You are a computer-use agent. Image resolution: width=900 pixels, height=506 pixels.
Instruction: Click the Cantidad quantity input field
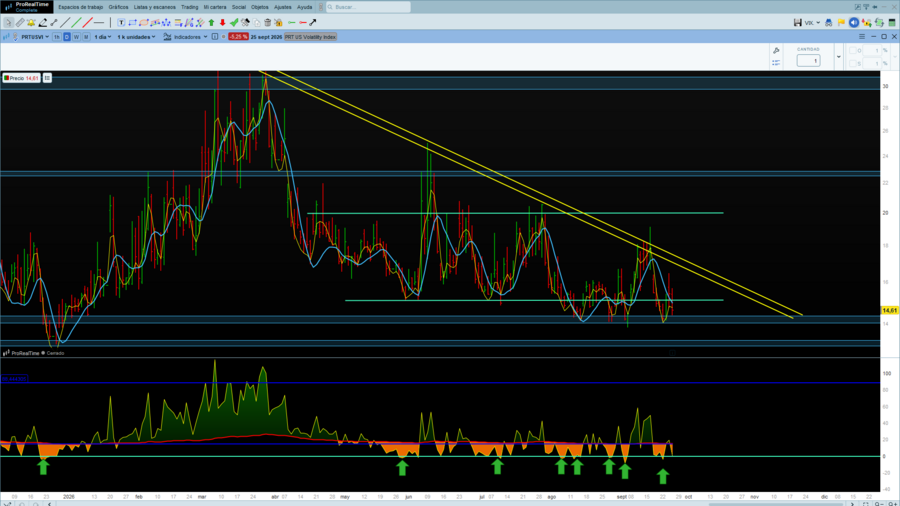(x=808, y=60)
